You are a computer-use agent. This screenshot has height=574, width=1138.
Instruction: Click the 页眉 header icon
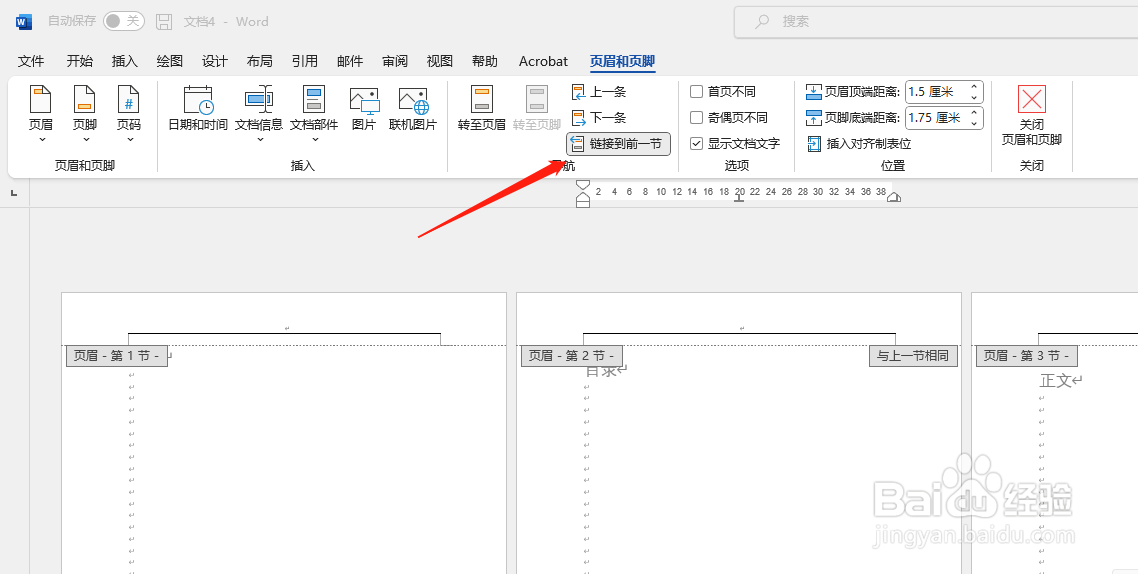pyautogui.click(x=41, y=99)
